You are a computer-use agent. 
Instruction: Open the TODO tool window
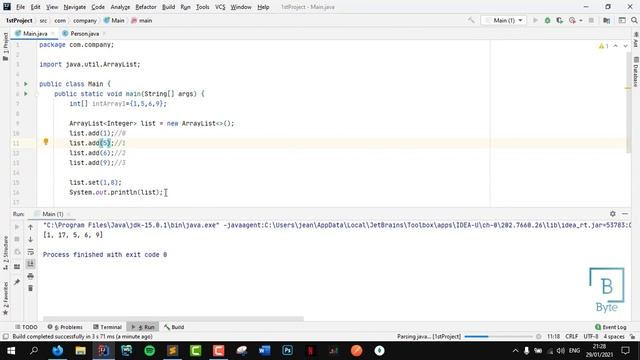coord(27,327)
